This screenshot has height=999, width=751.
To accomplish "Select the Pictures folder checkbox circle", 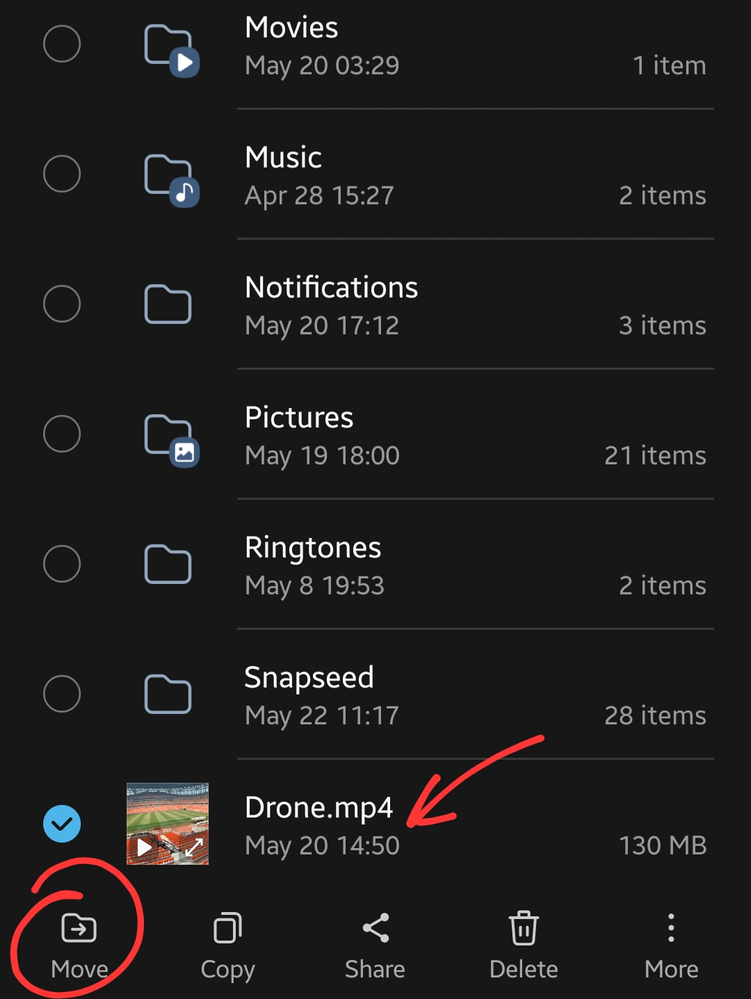I will [62, 433].
